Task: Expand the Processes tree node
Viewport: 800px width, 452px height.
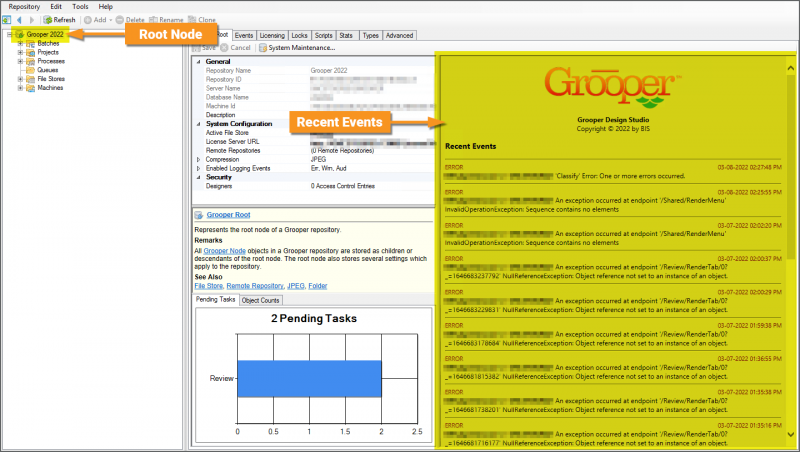Action: tap(20, 61)
